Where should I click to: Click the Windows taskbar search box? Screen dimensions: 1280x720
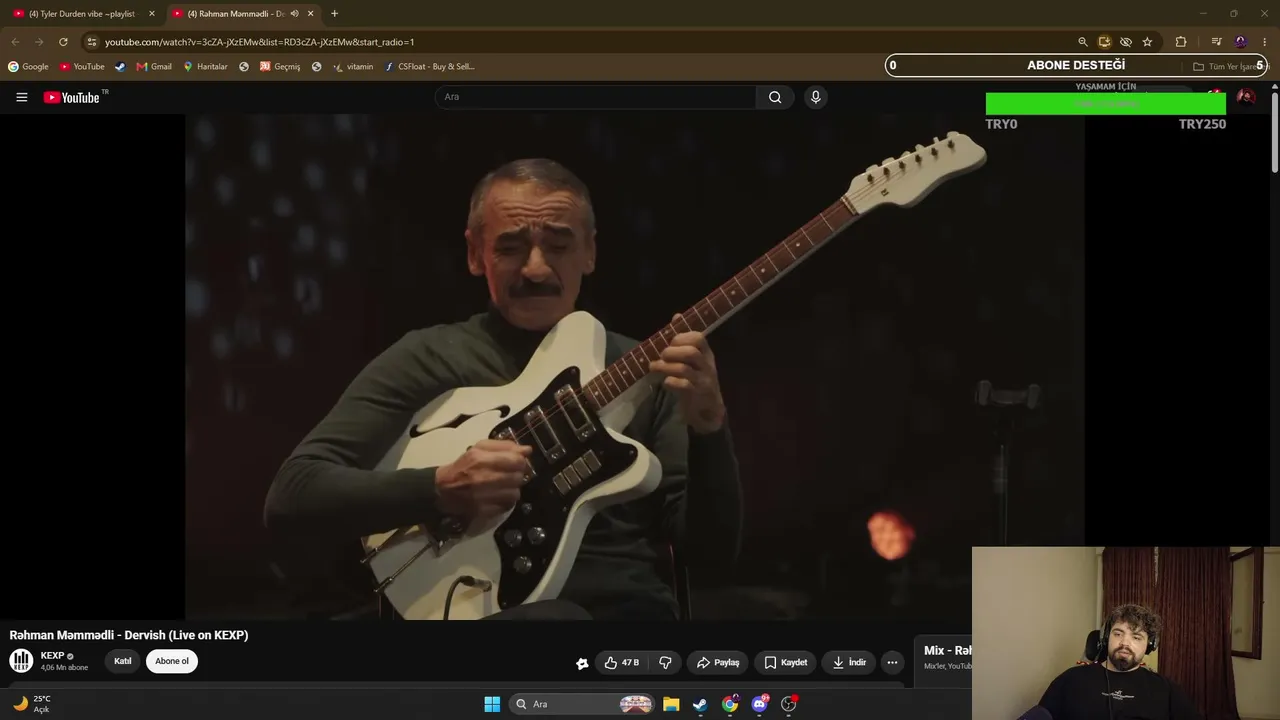(x=581, y=704)
